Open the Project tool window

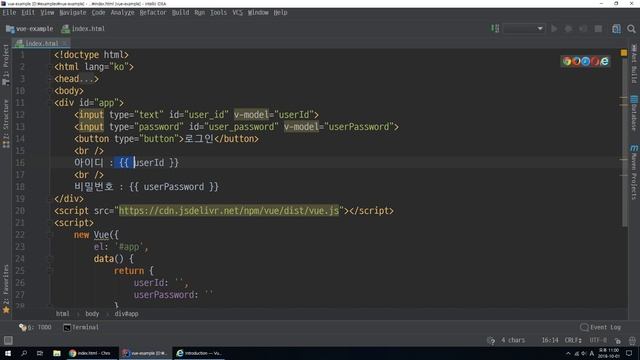pos(6,64)
